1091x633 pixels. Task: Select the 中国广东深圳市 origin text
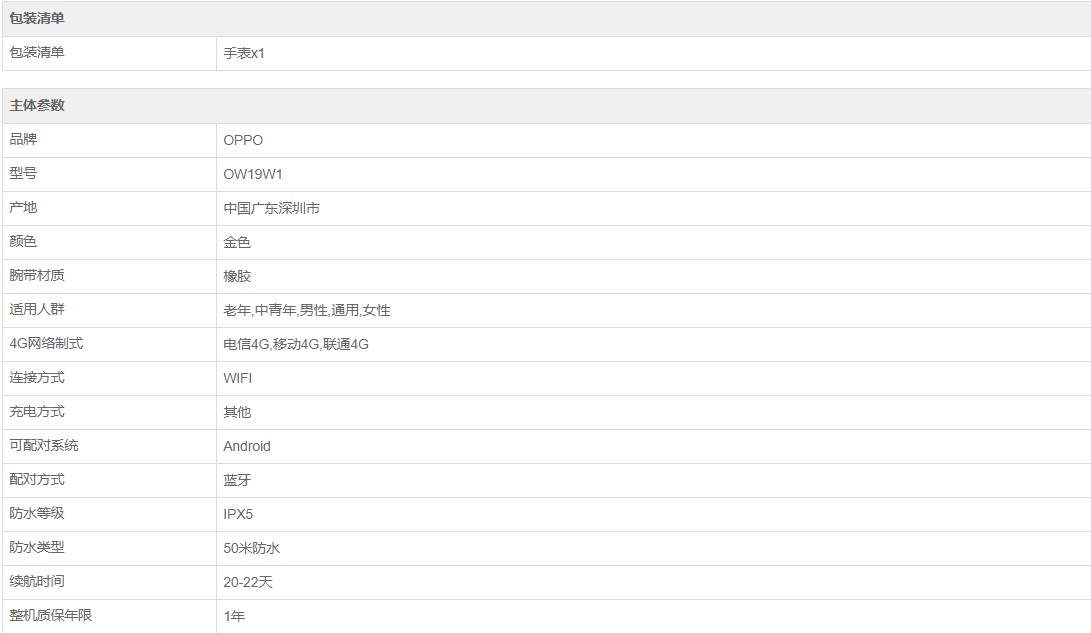coord(271,208)
